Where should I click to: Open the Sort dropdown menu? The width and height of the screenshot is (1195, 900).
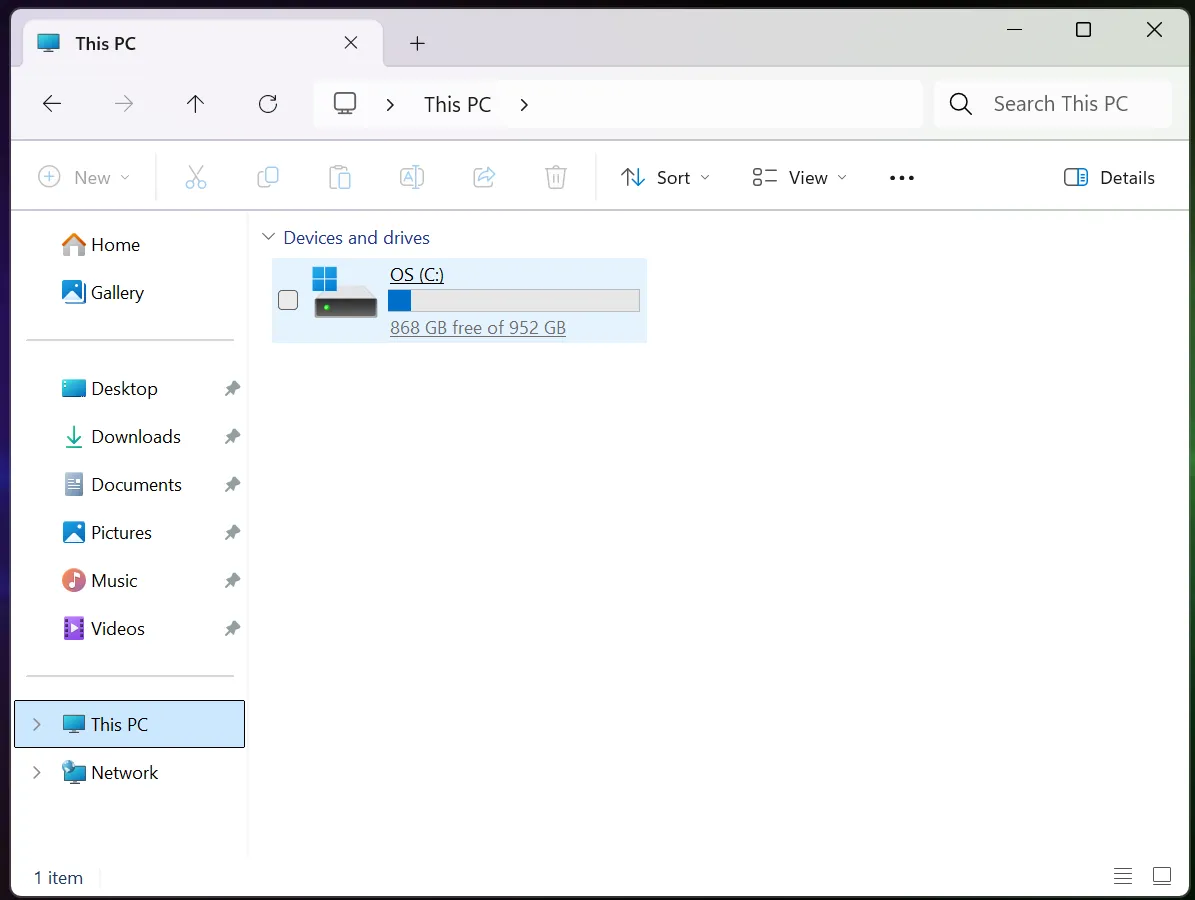click(x=665, y=178)
